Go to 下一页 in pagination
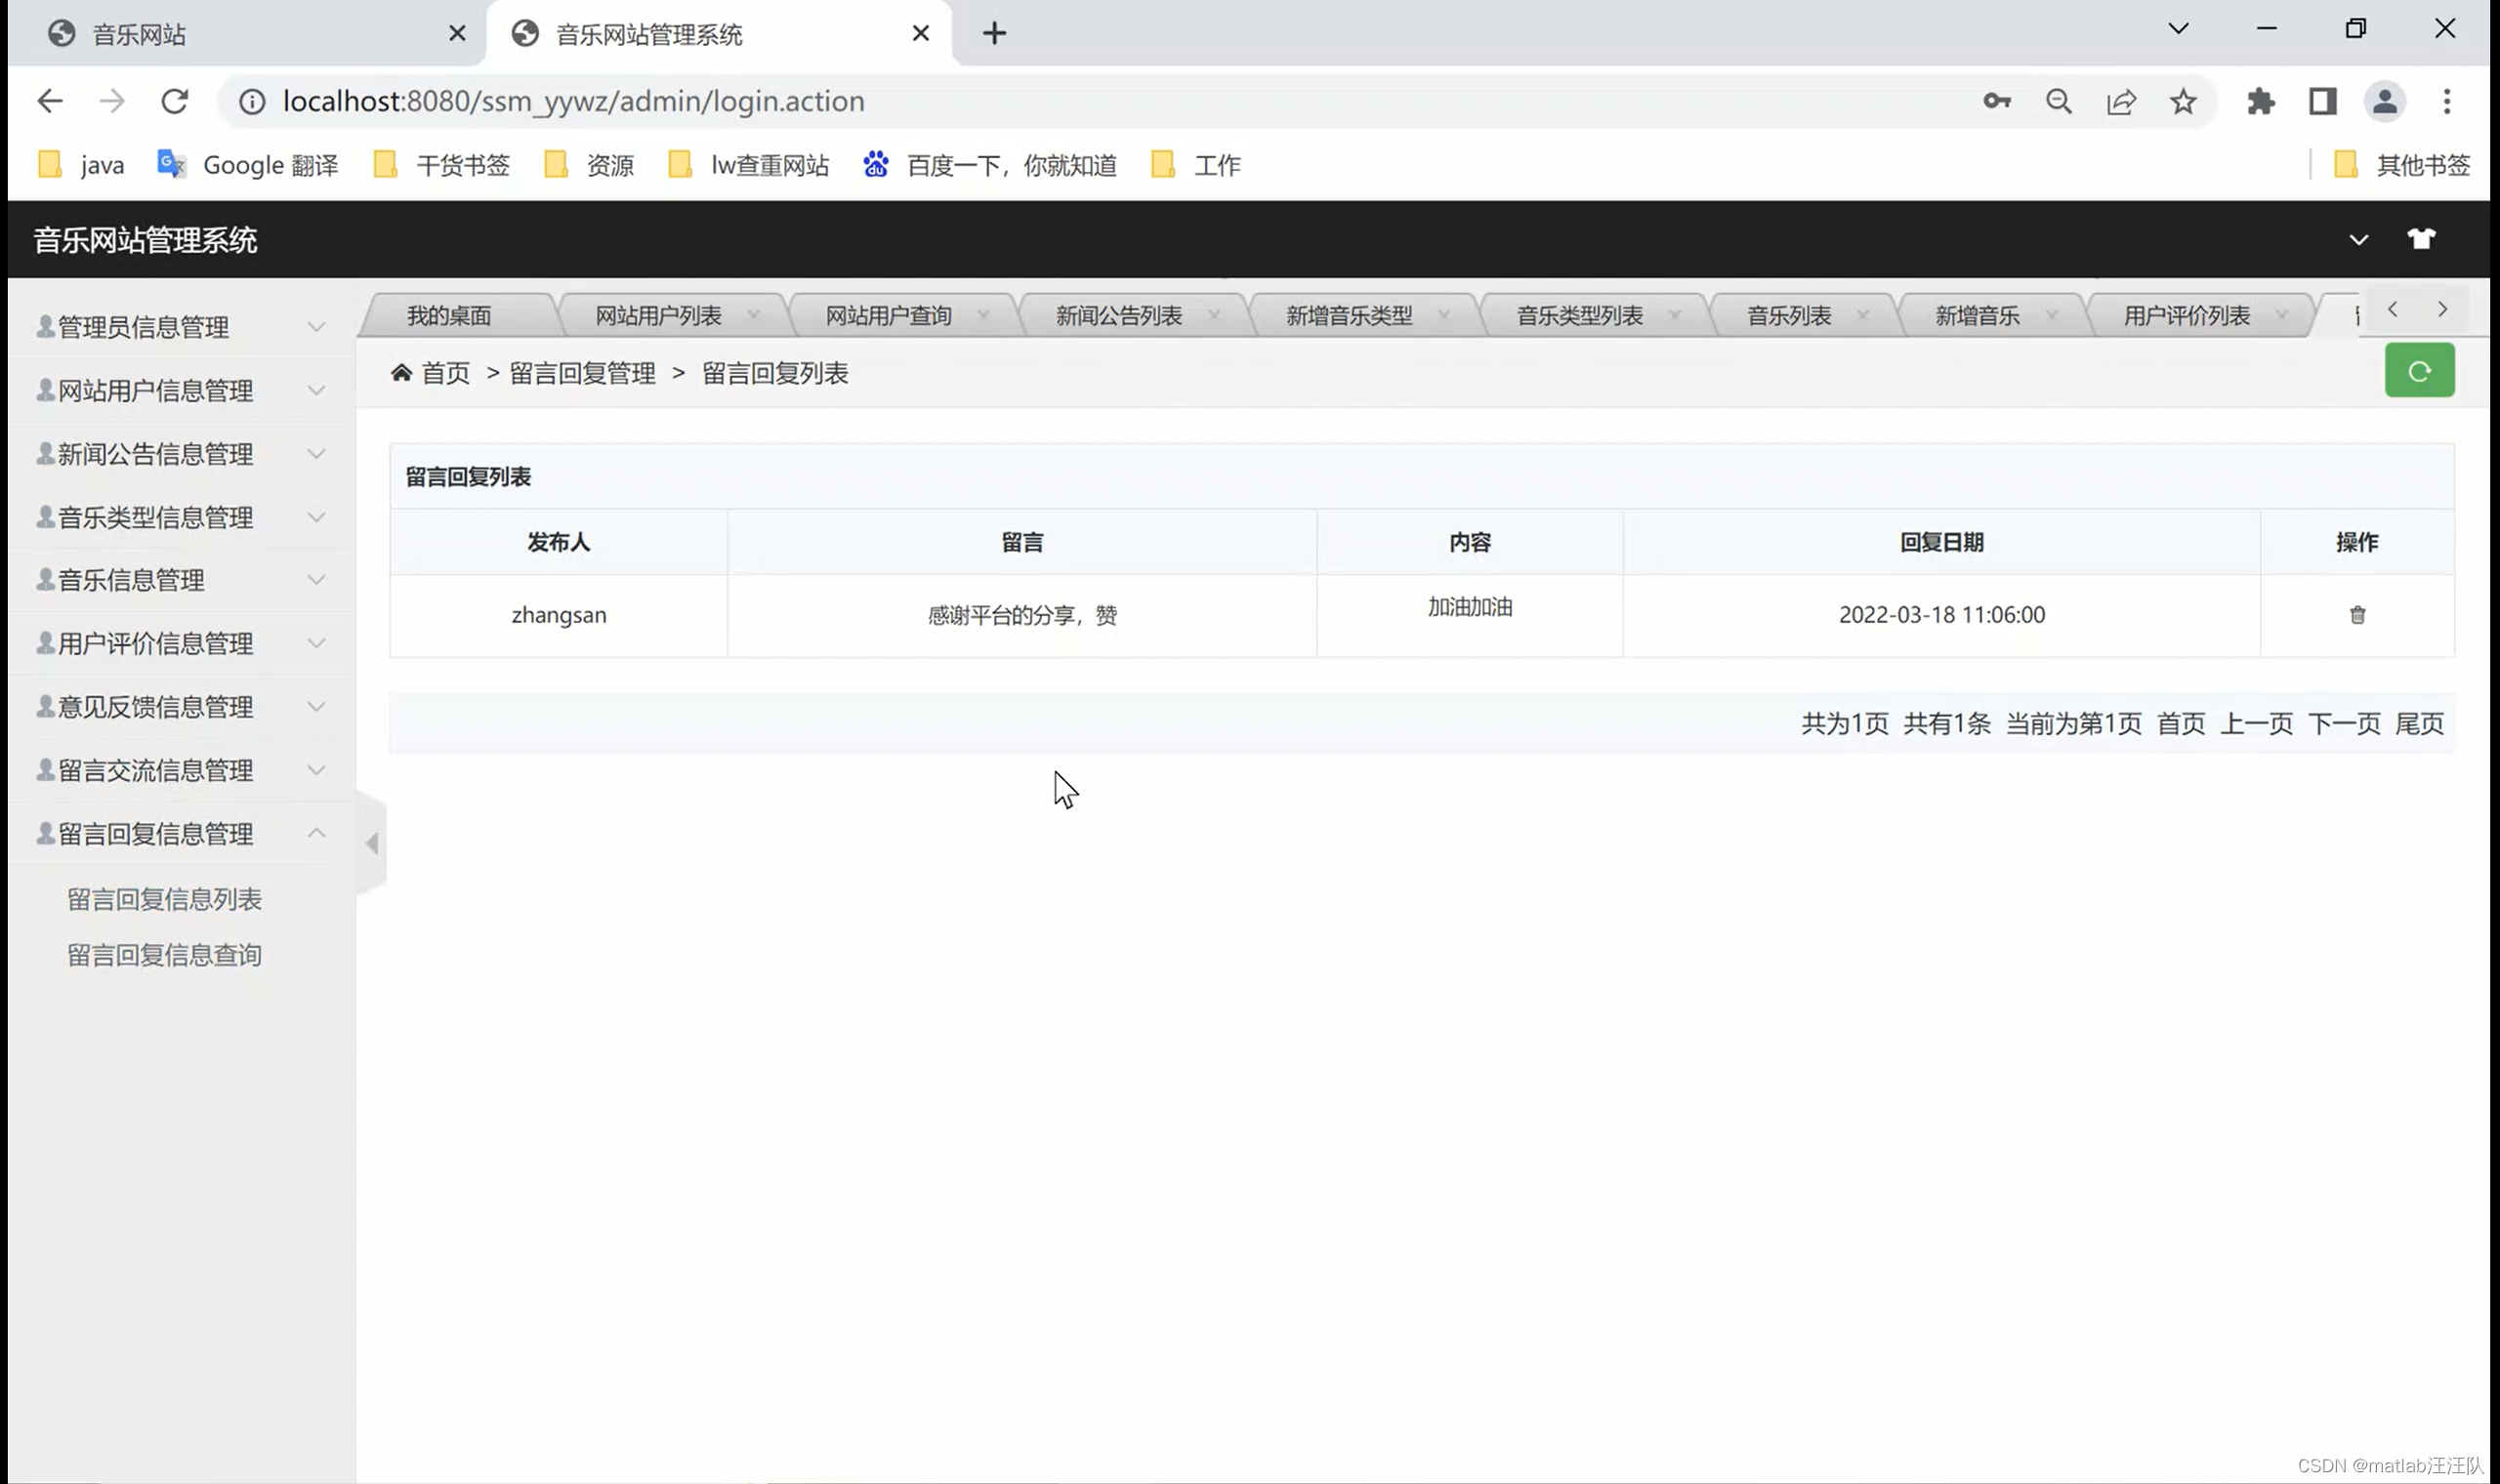The width and height of the screenshot is (2500, 1484). [x=2343, y=723]
